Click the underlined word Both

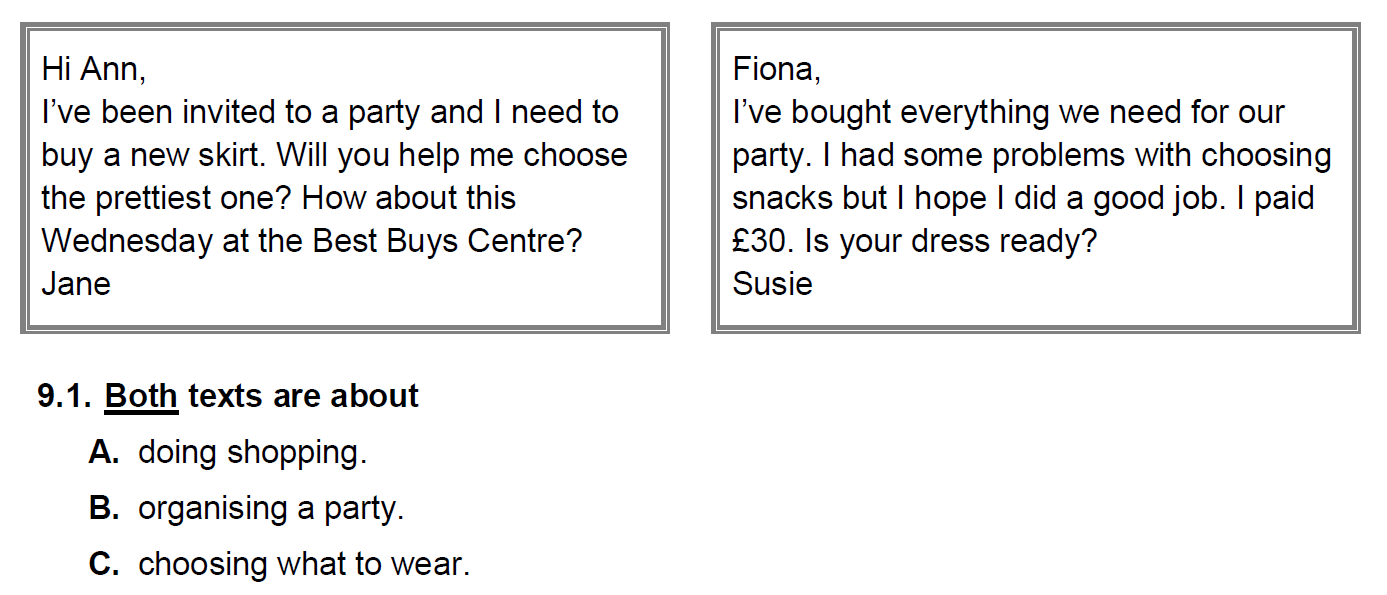(x=141, y=397)
